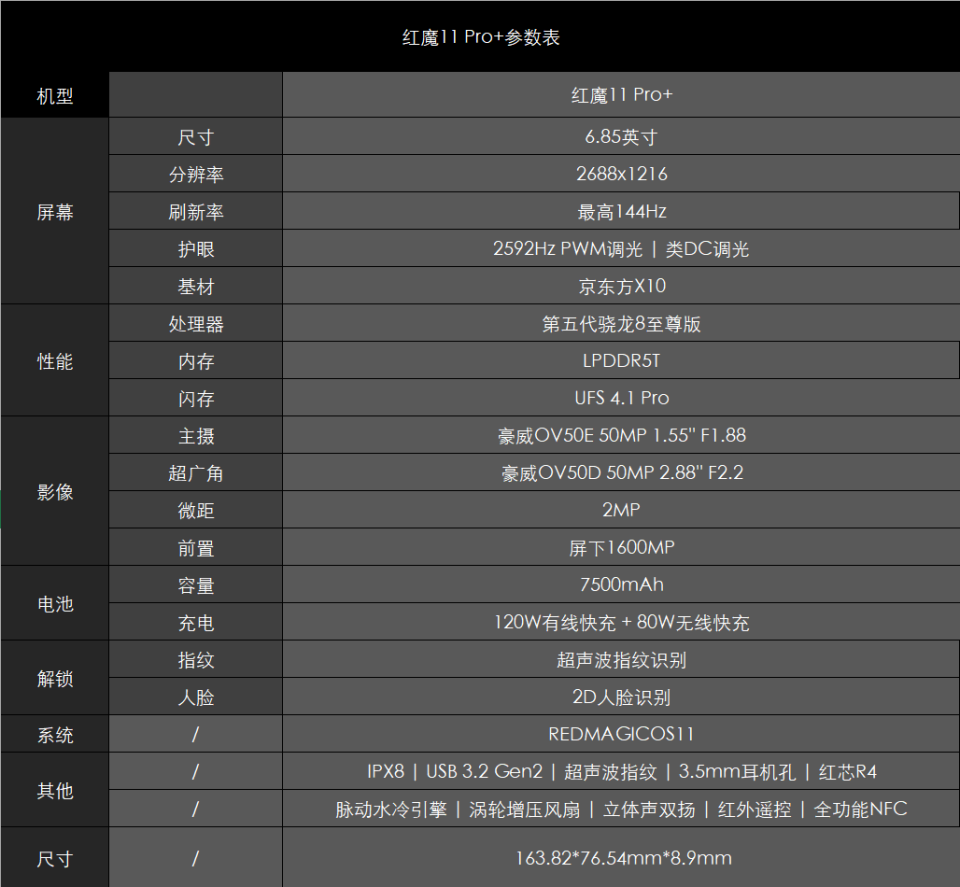960x887 pixels.
Task: Click the UFS 4.1 Pro value
Action: pyautogui.click(x=621, y=398)
